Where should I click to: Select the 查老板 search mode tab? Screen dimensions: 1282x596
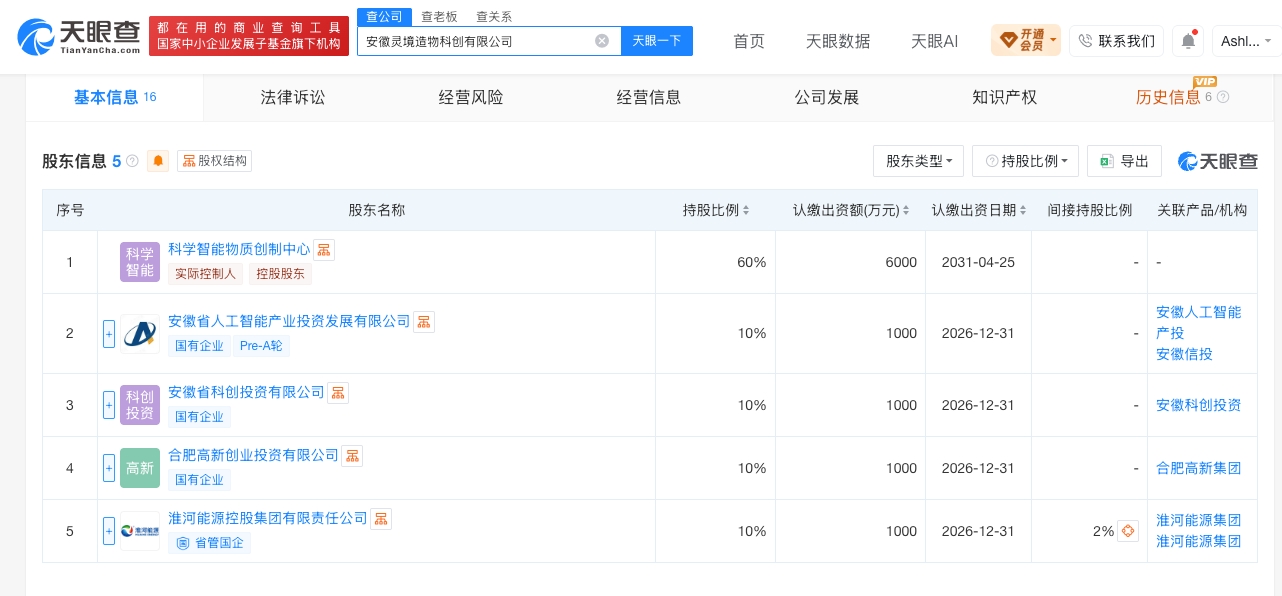[439, 16]
